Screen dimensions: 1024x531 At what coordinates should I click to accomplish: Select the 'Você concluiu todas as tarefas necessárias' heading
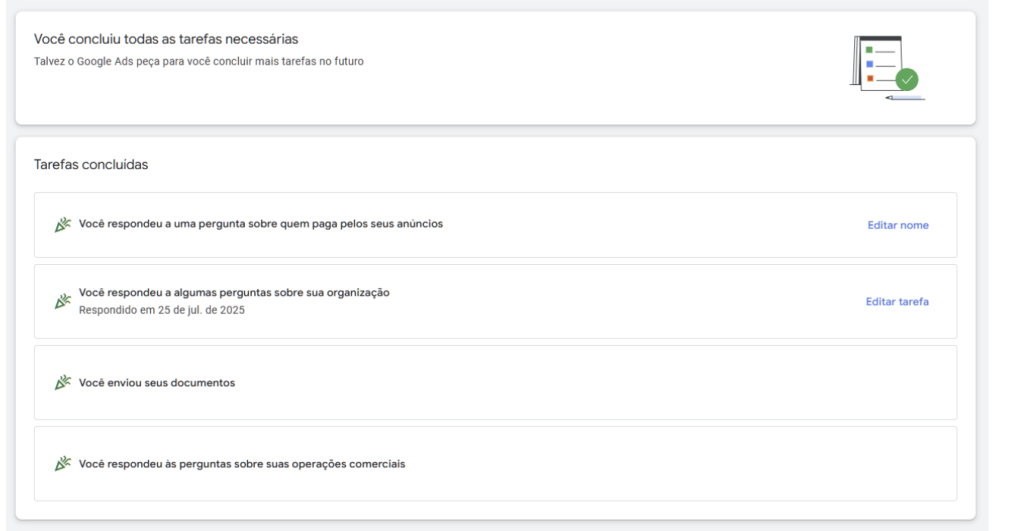166,39
